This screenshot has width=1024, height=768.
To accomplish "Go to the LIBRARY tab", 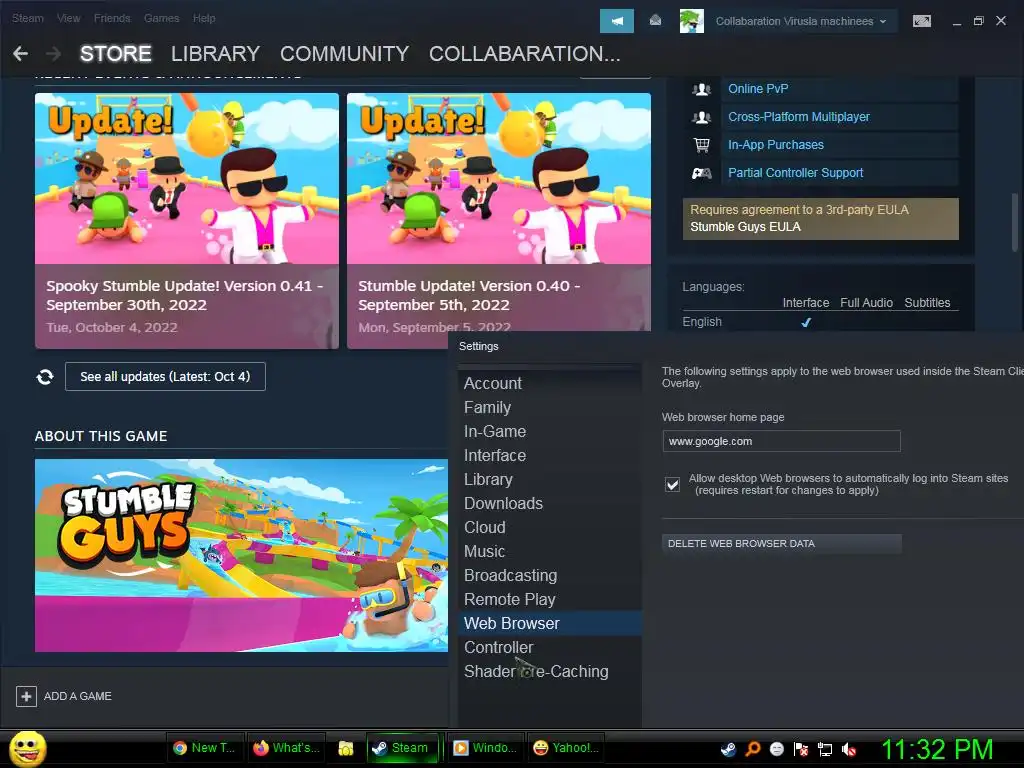I will [x=216, y=54].
